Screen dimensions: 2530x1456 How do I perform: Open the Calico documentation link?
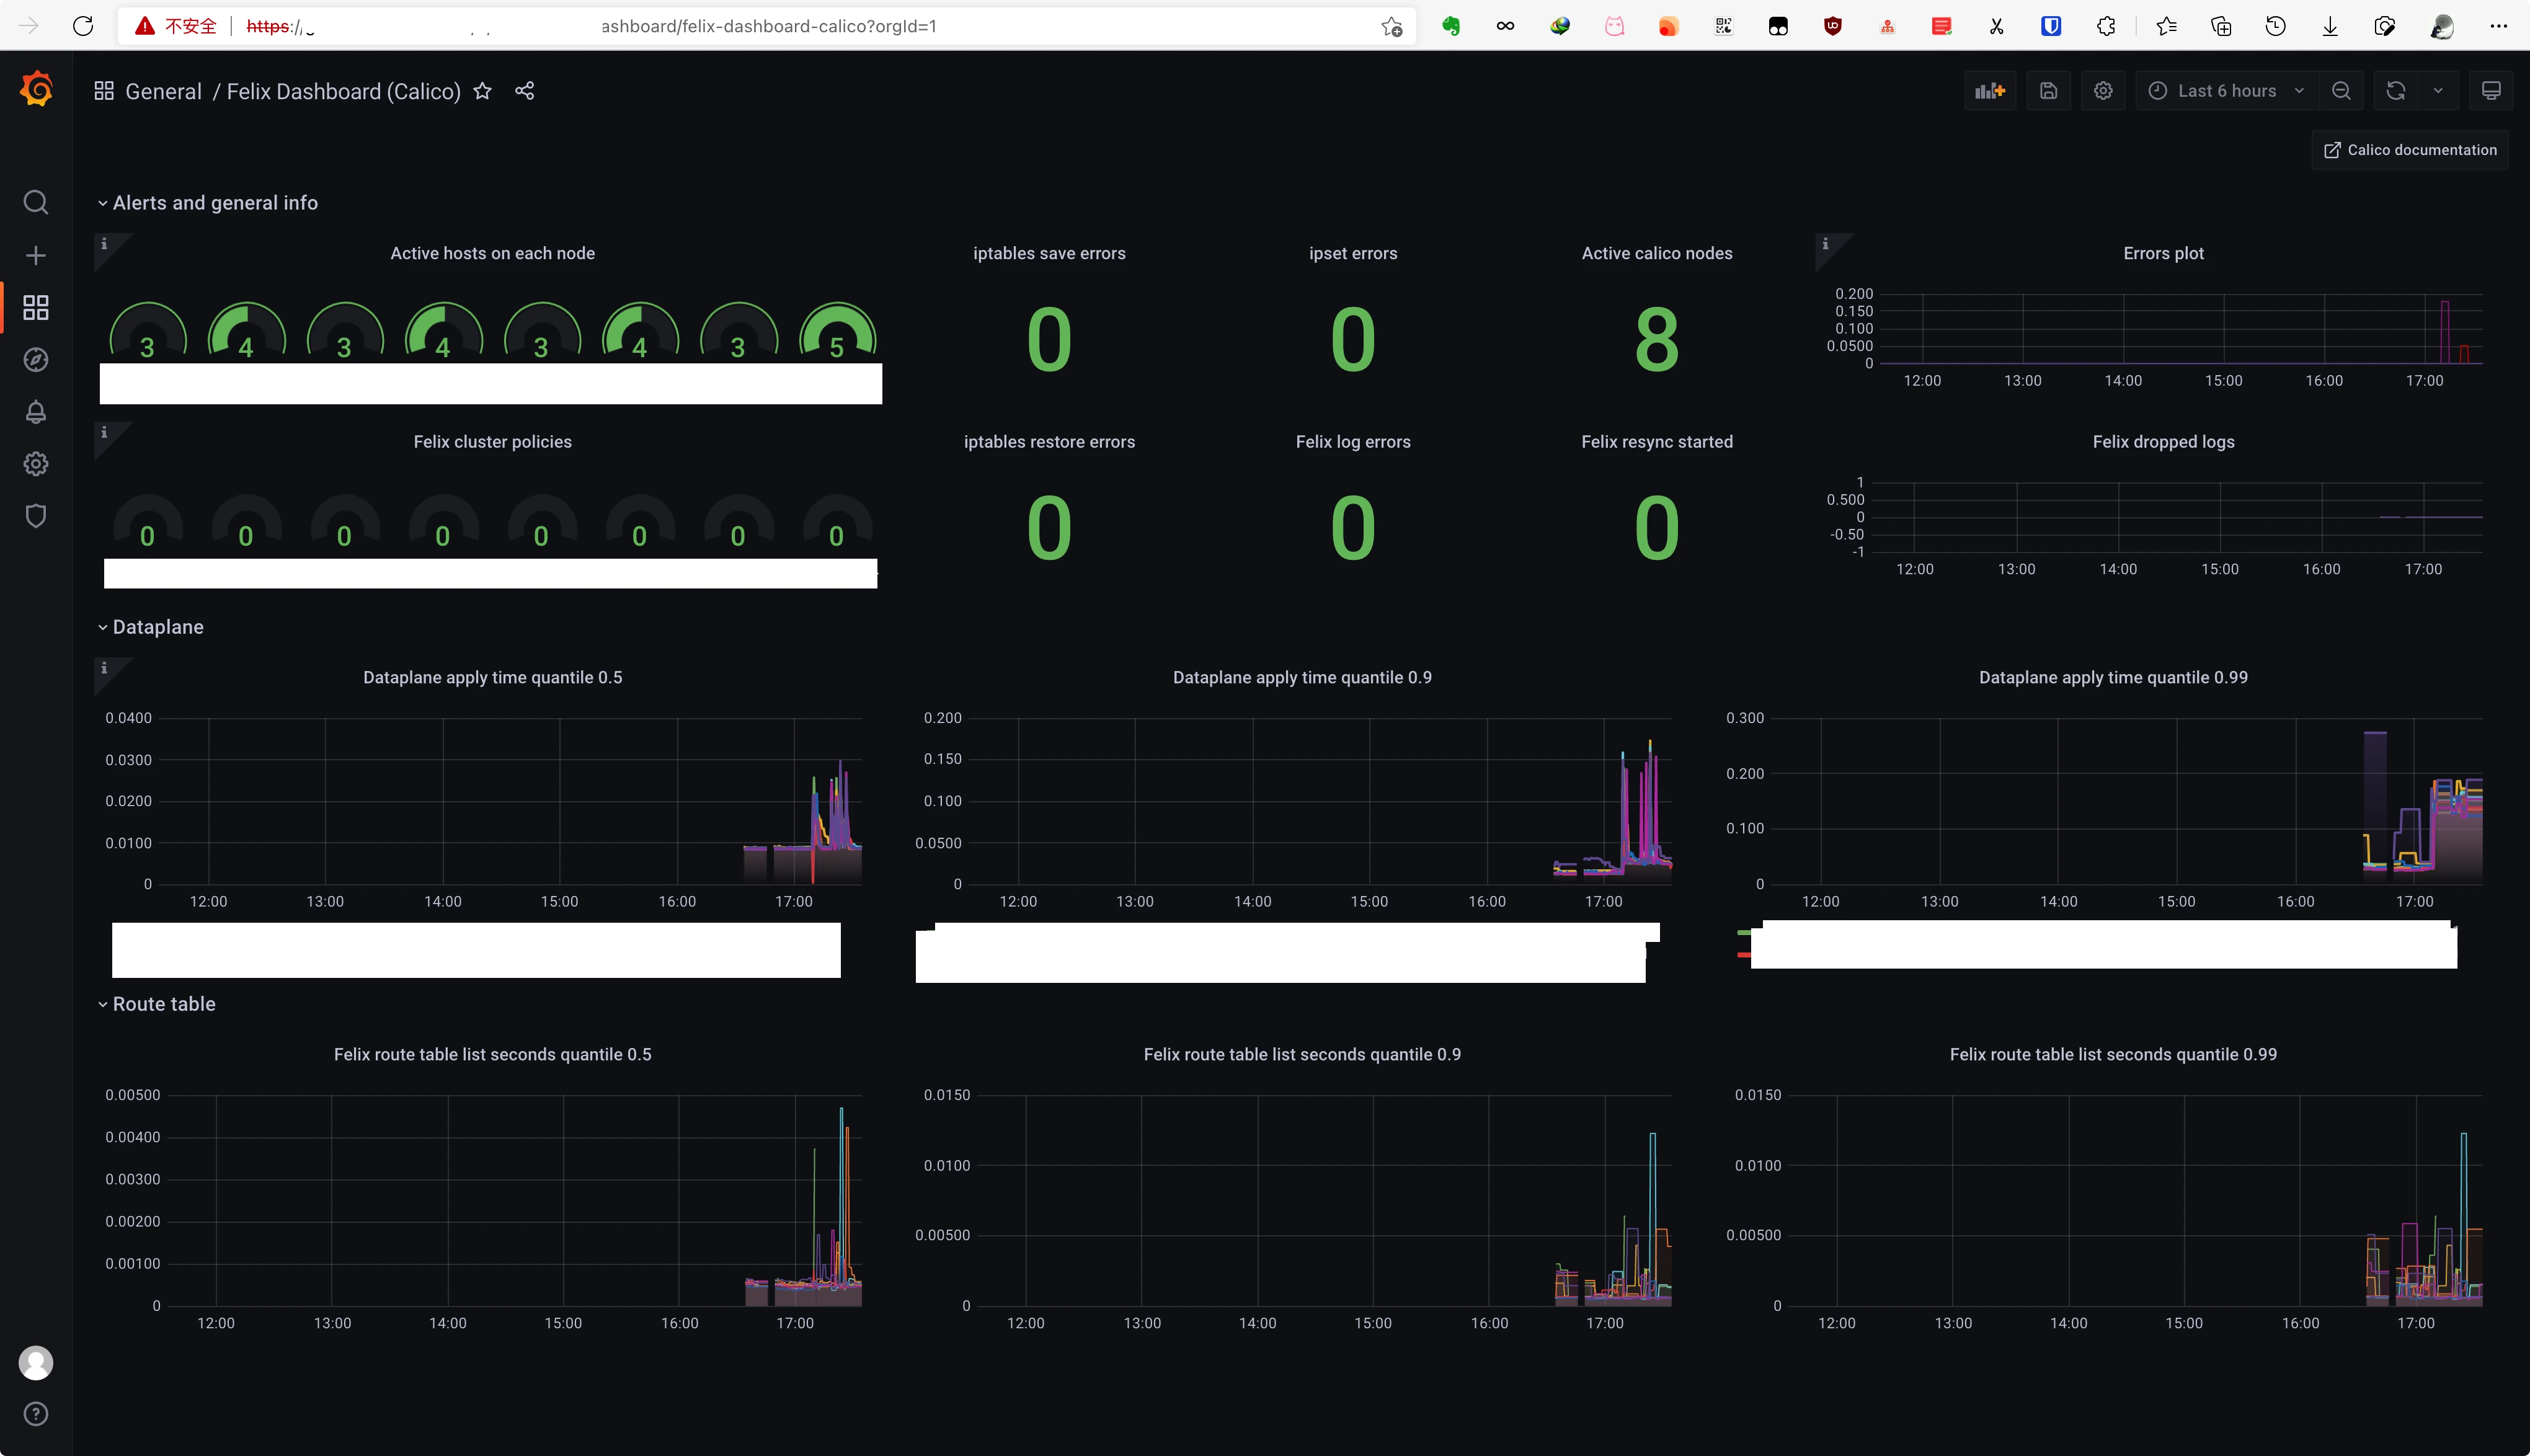pos(2410,150)
